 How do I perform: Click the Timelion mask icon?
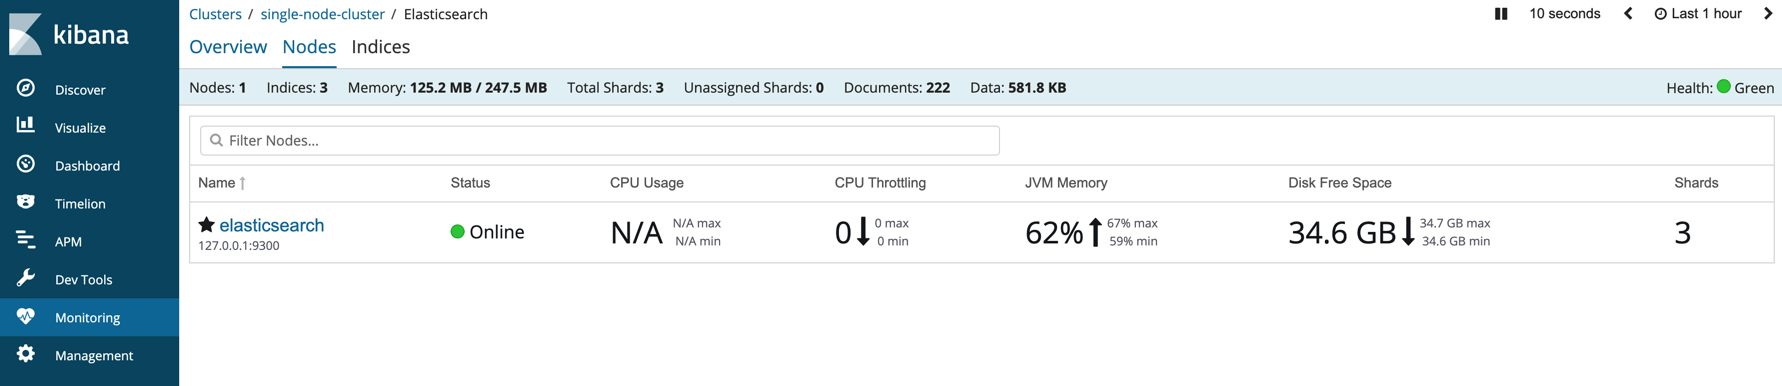[26, 202]
